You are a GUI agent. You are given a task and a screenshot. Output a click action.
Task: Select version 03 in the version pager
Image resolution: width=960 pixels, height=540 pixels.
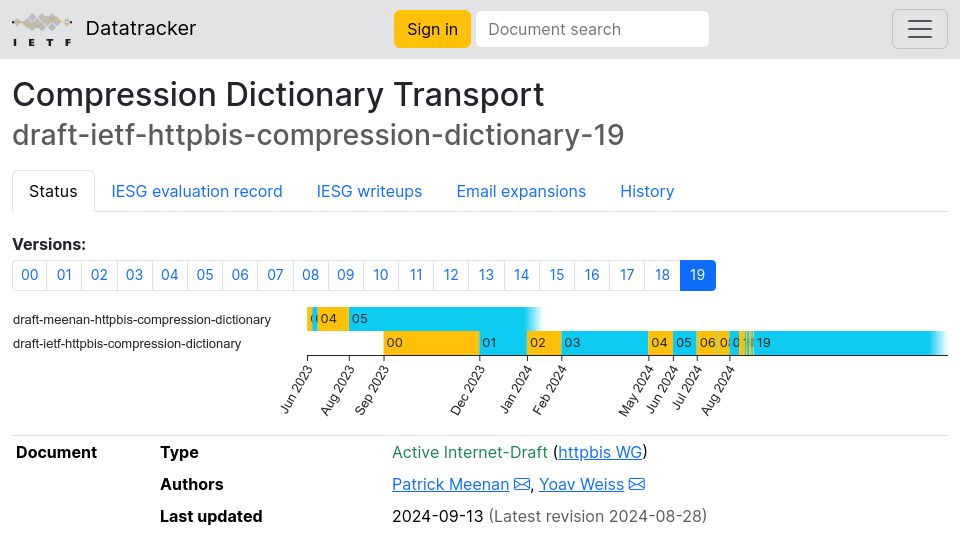pos(135,275)
